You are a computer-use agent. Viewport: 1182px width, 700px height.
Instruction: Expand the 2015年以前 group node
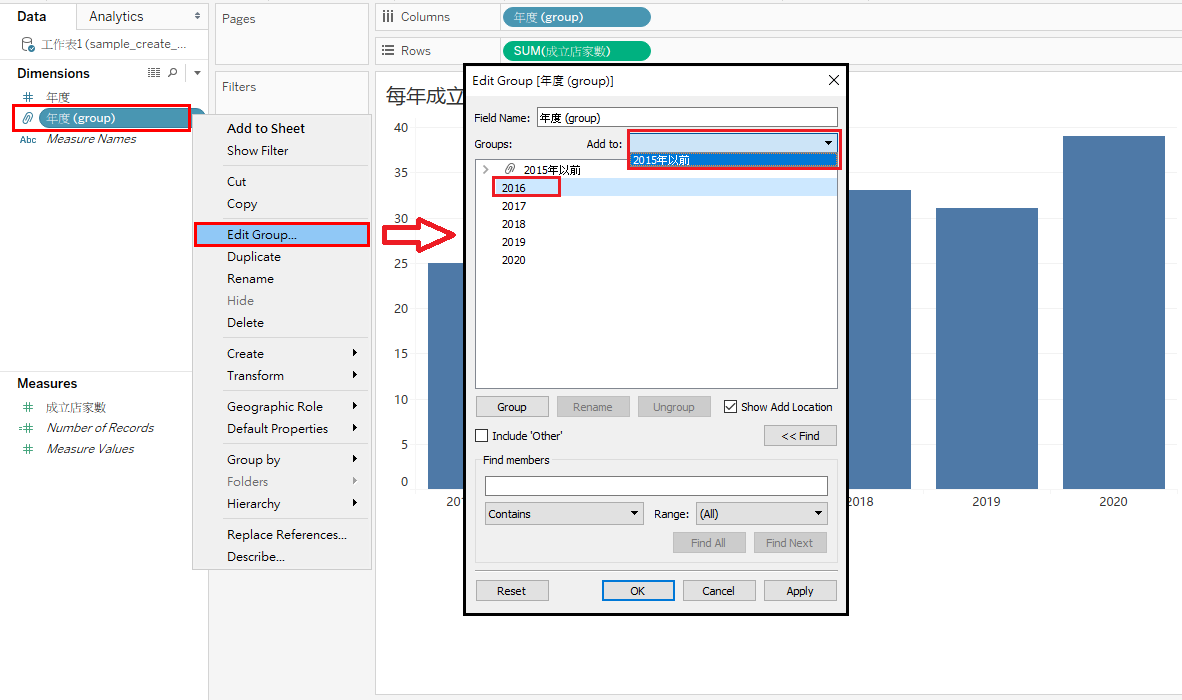(485, 170)
